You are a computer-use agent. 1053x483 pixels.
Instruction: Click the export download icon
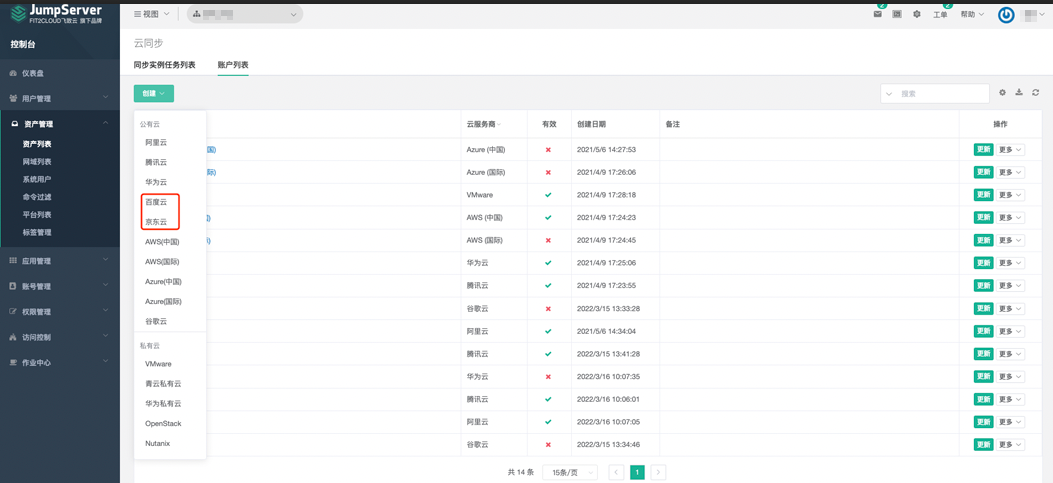[1019, 93]
